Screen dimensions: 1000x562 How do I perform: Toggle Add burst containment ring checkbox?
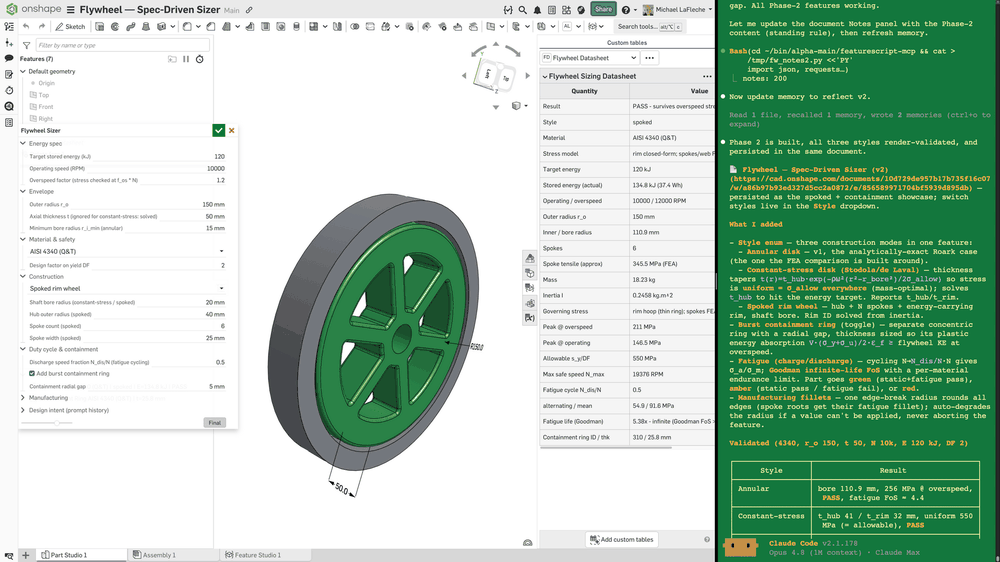click(32, 374)
